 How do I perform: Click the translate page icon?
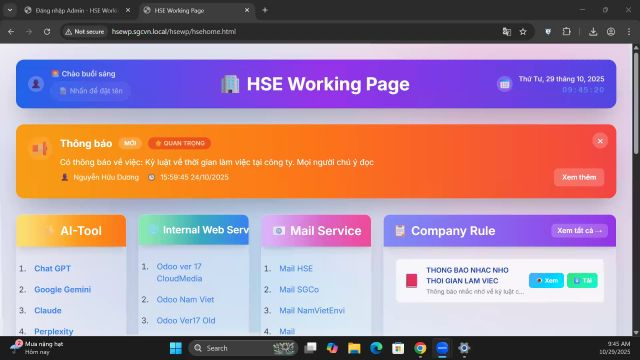pos(507,31)
